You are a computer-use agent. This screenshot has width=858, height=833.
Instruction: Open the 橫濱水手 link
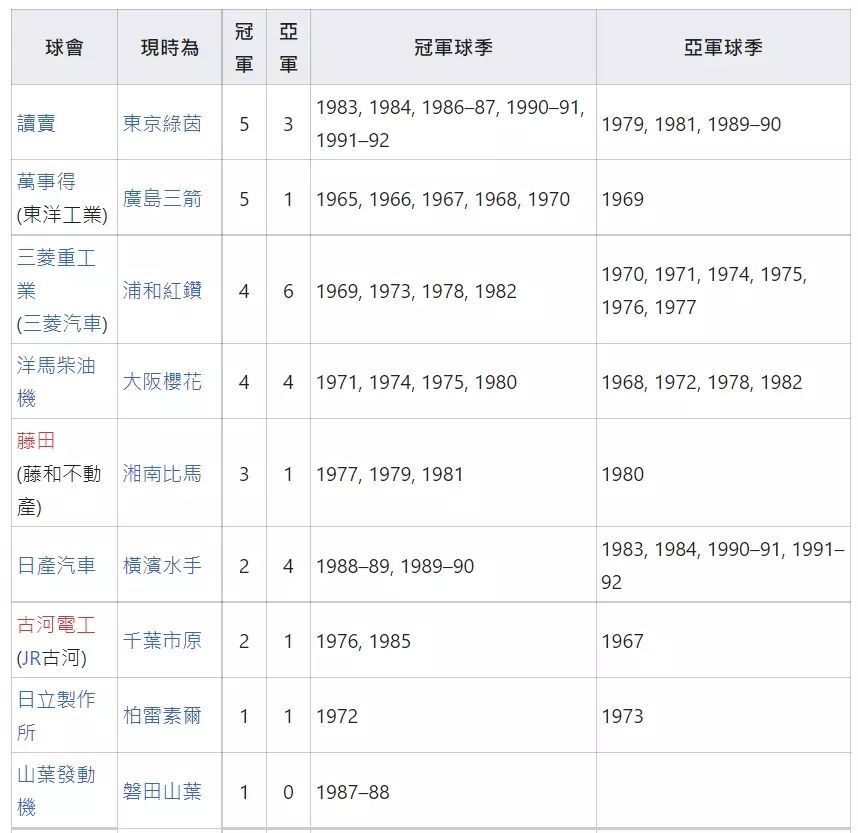click(x=162, y=565)
